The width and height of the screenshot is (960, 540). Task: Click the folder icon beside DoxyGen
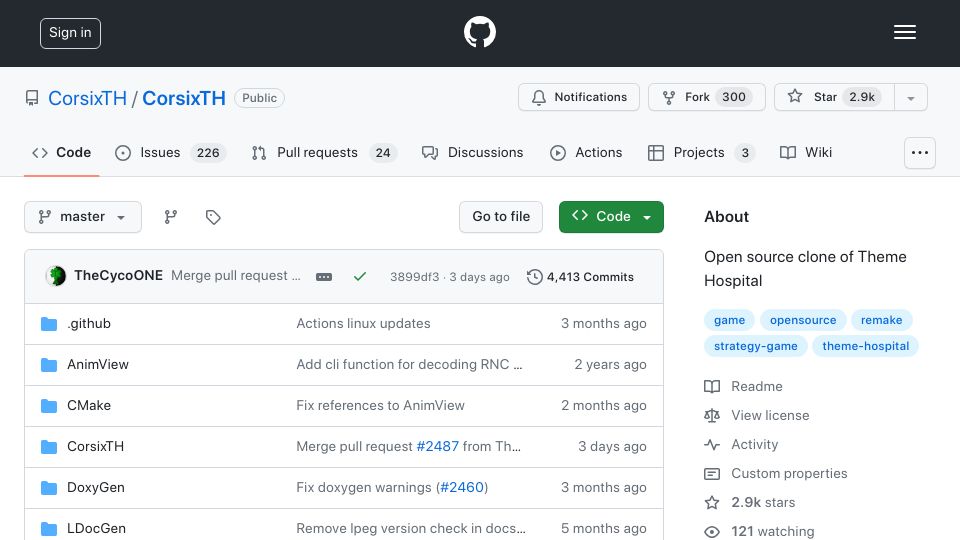tap(49, 488)
